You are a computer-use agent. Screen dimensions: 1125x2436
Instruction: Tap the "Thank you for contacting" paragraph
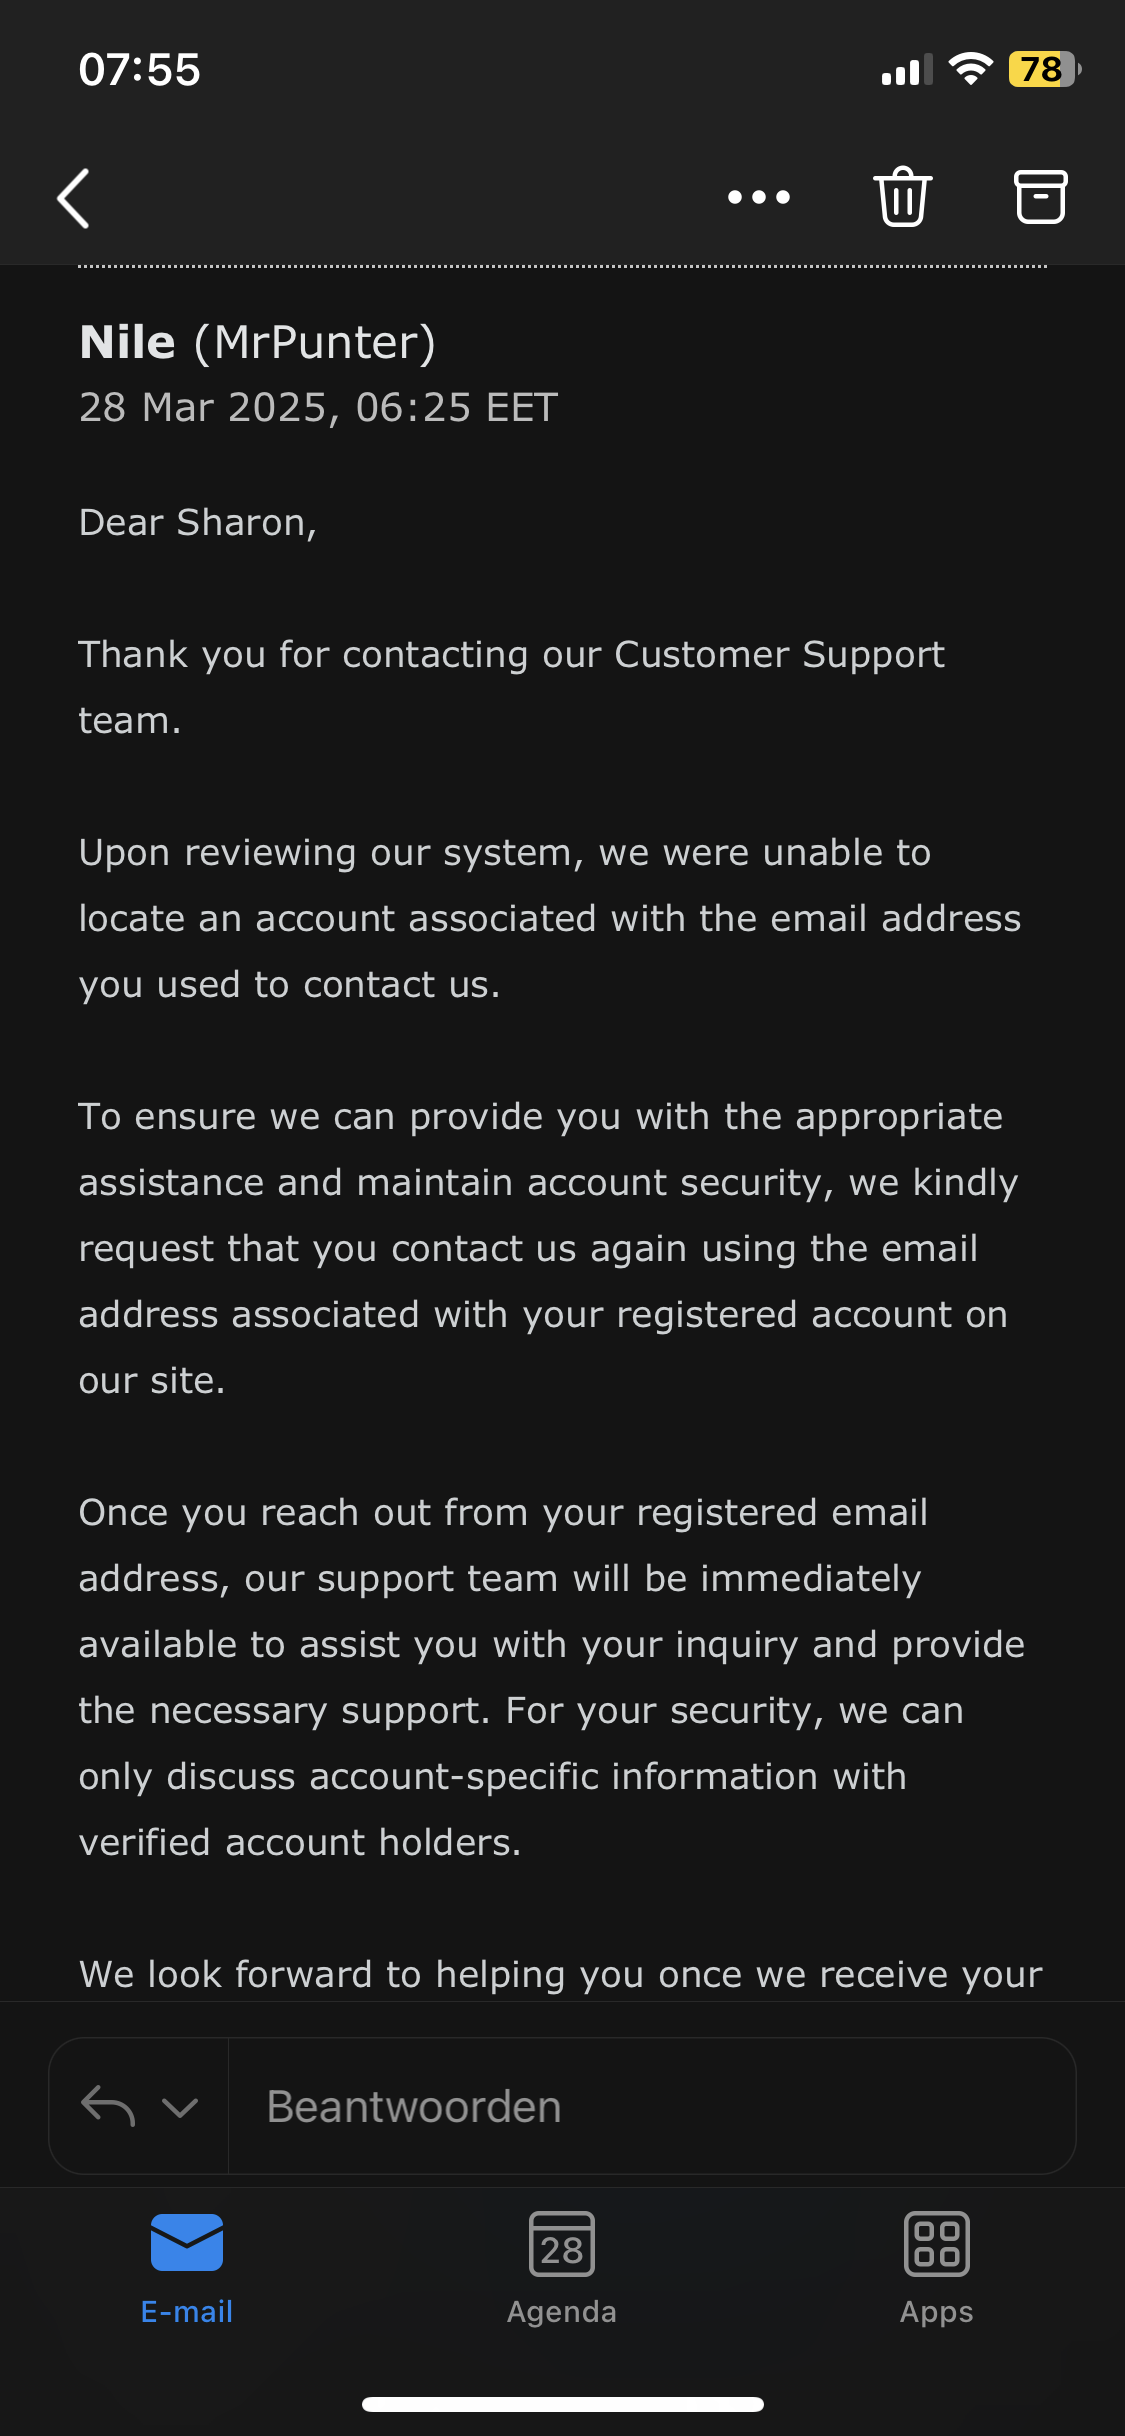point(511,687)
